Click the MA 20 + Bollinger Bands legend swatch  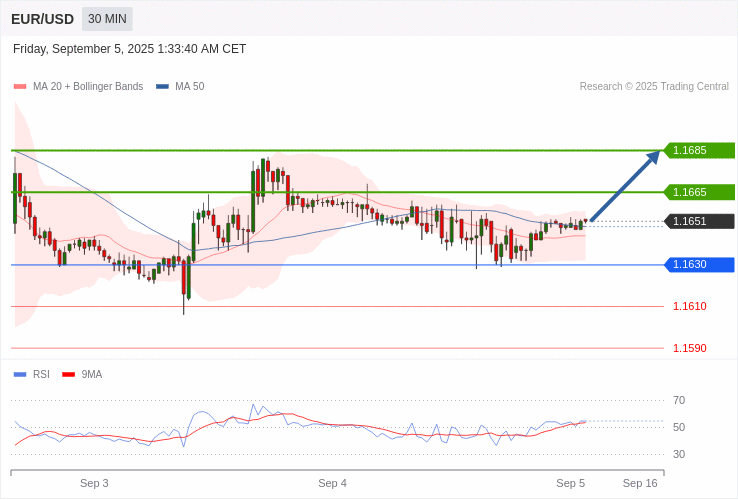(20, 87)
